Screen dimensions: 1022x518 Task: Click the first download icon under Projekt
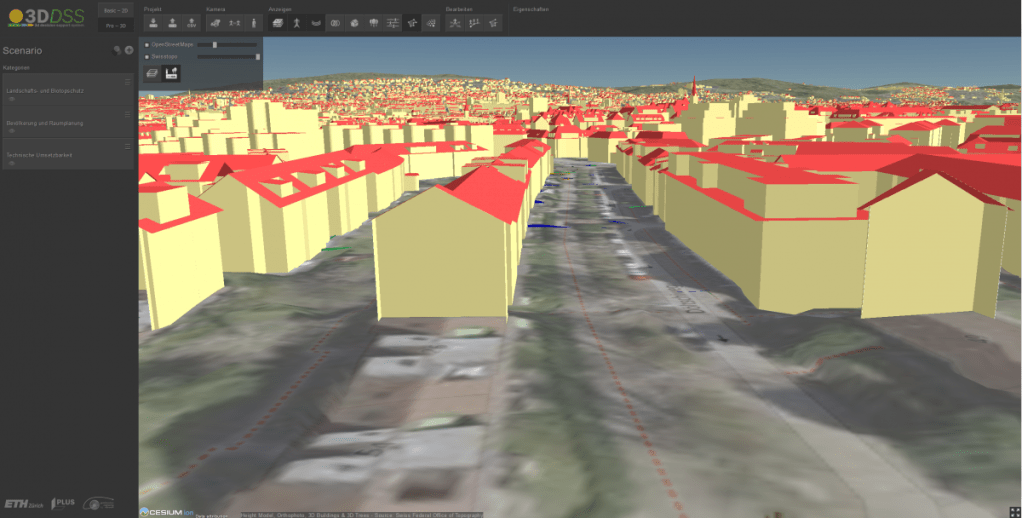[153, 23]
